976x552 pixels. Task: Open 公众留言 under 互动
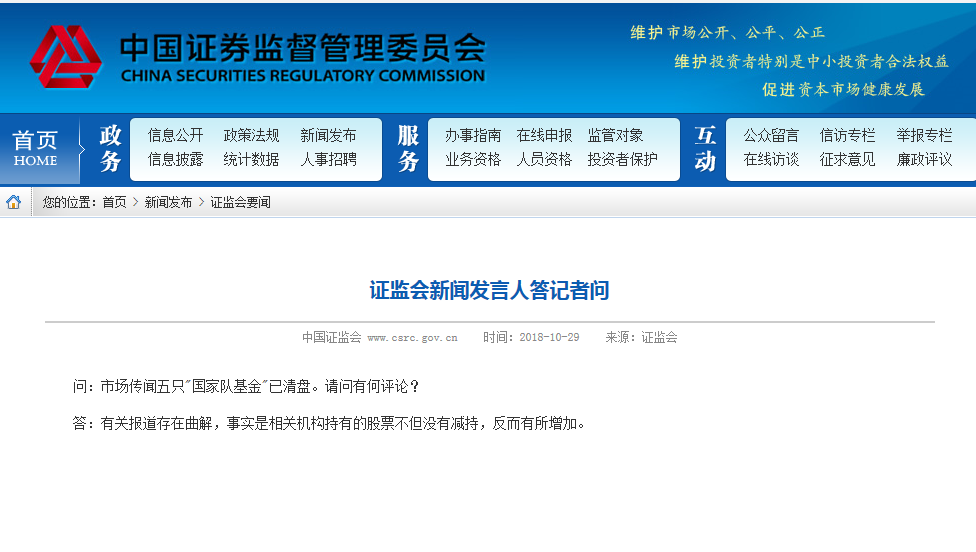coord(771,135)
